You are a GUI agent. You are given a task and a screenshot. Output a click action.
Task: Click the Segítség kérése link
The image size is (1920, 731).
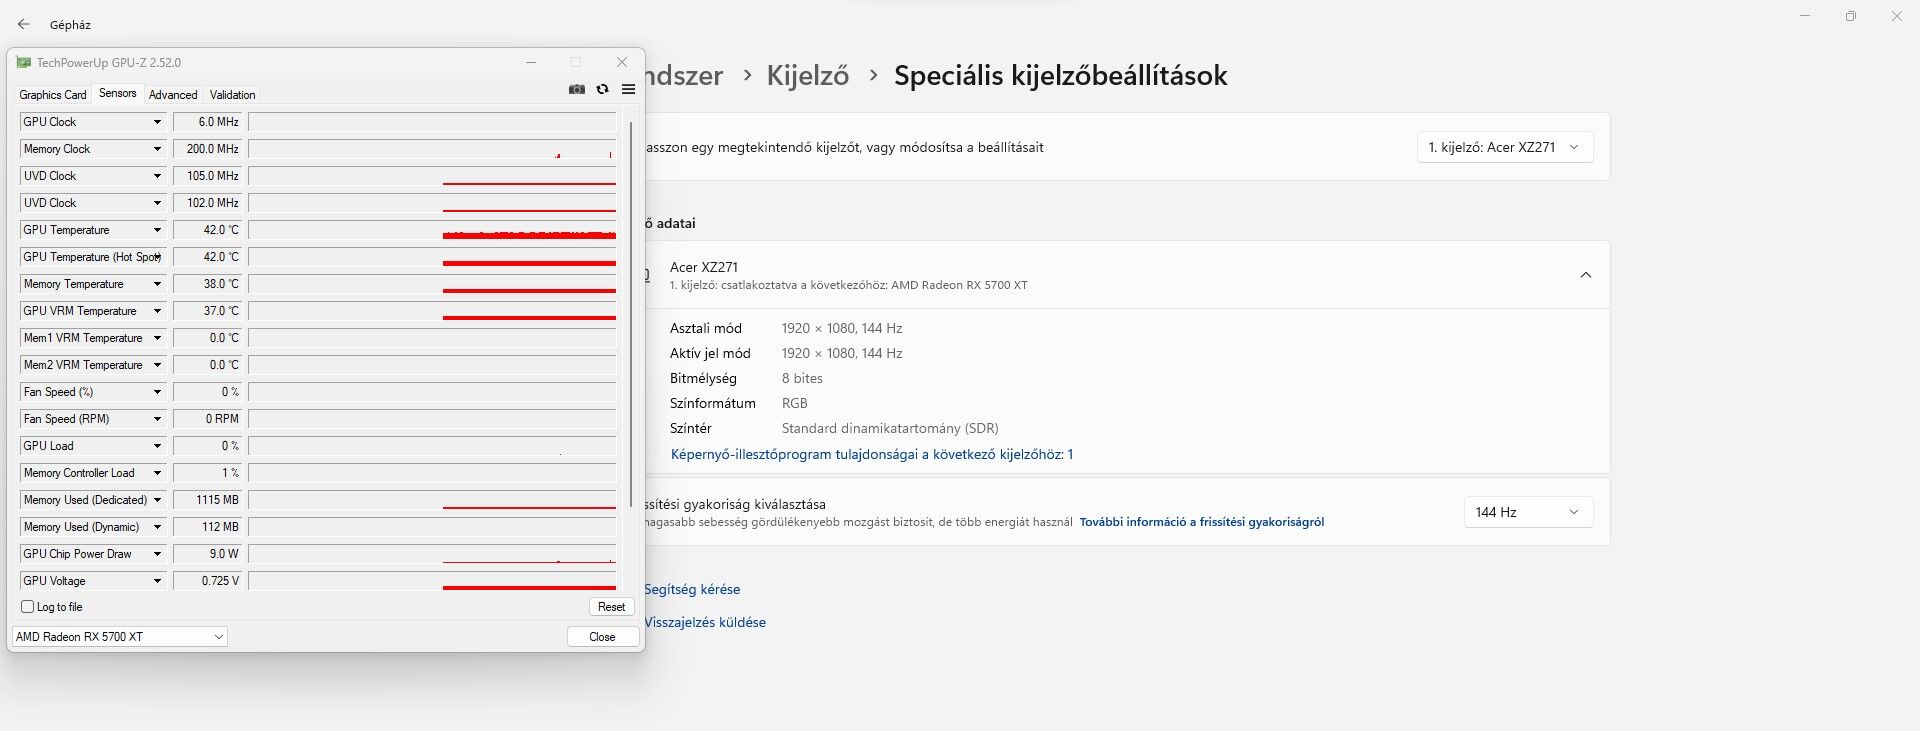tap(692, 590)
